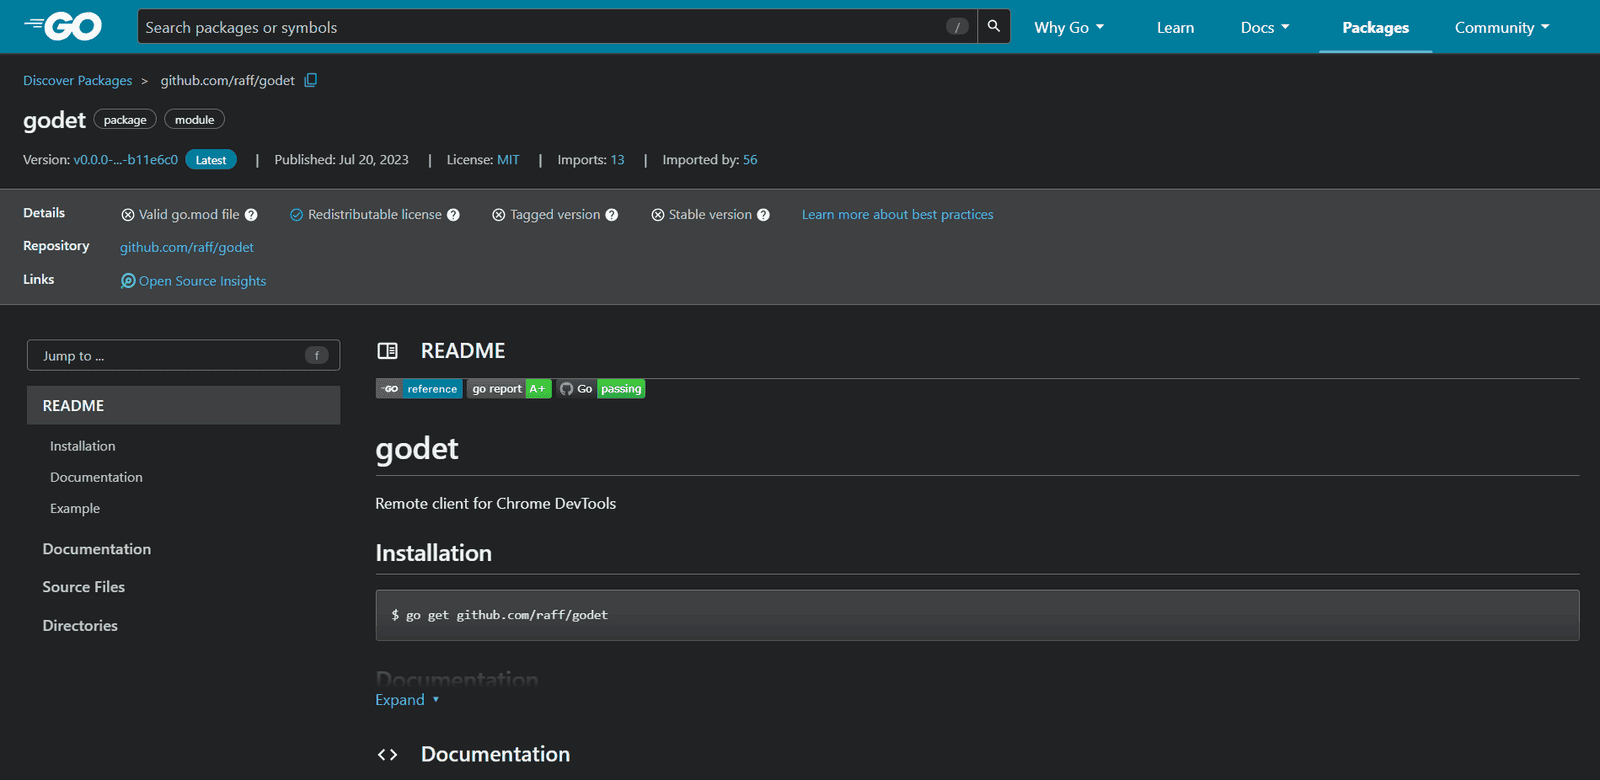The width and height of the screenshot is (1600, 780).
Task: Jump to Documentation subsection under README
Action: [96, 477]
